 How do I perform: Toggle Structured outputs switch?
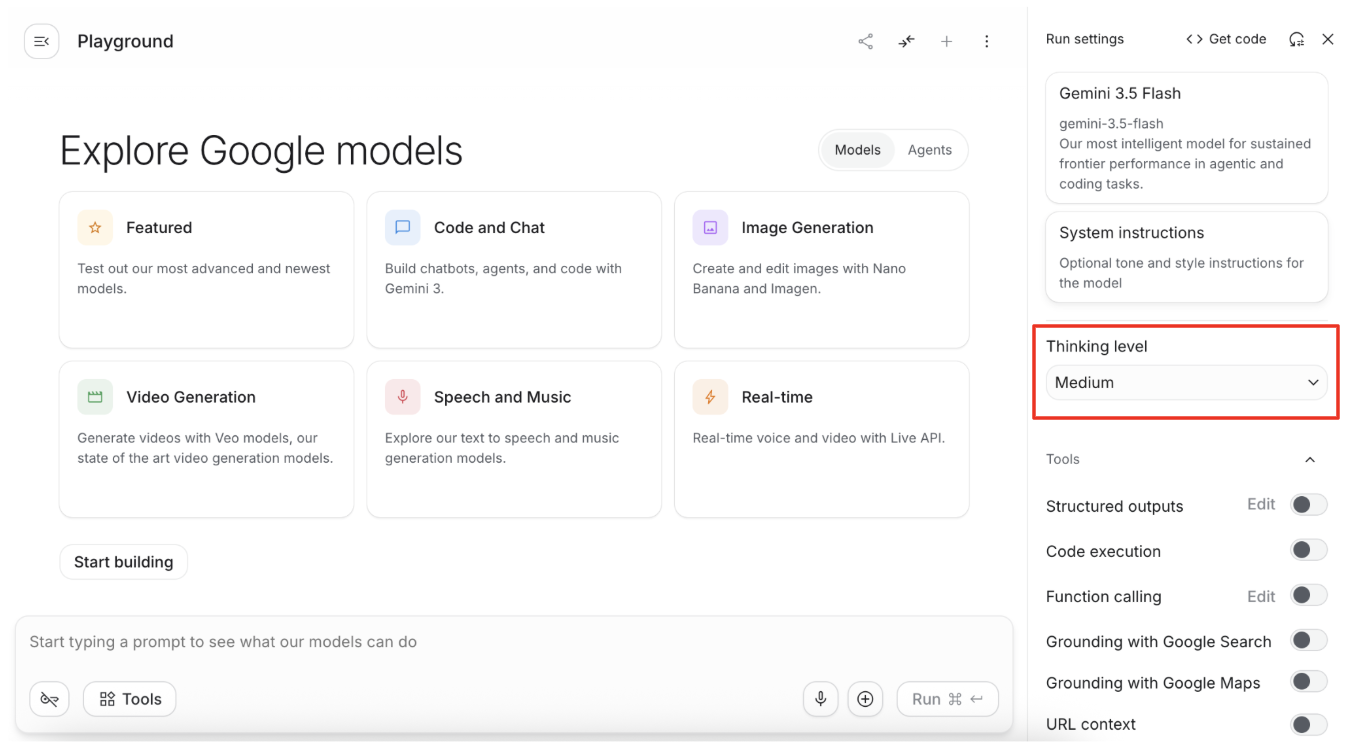click(1309, 505)
